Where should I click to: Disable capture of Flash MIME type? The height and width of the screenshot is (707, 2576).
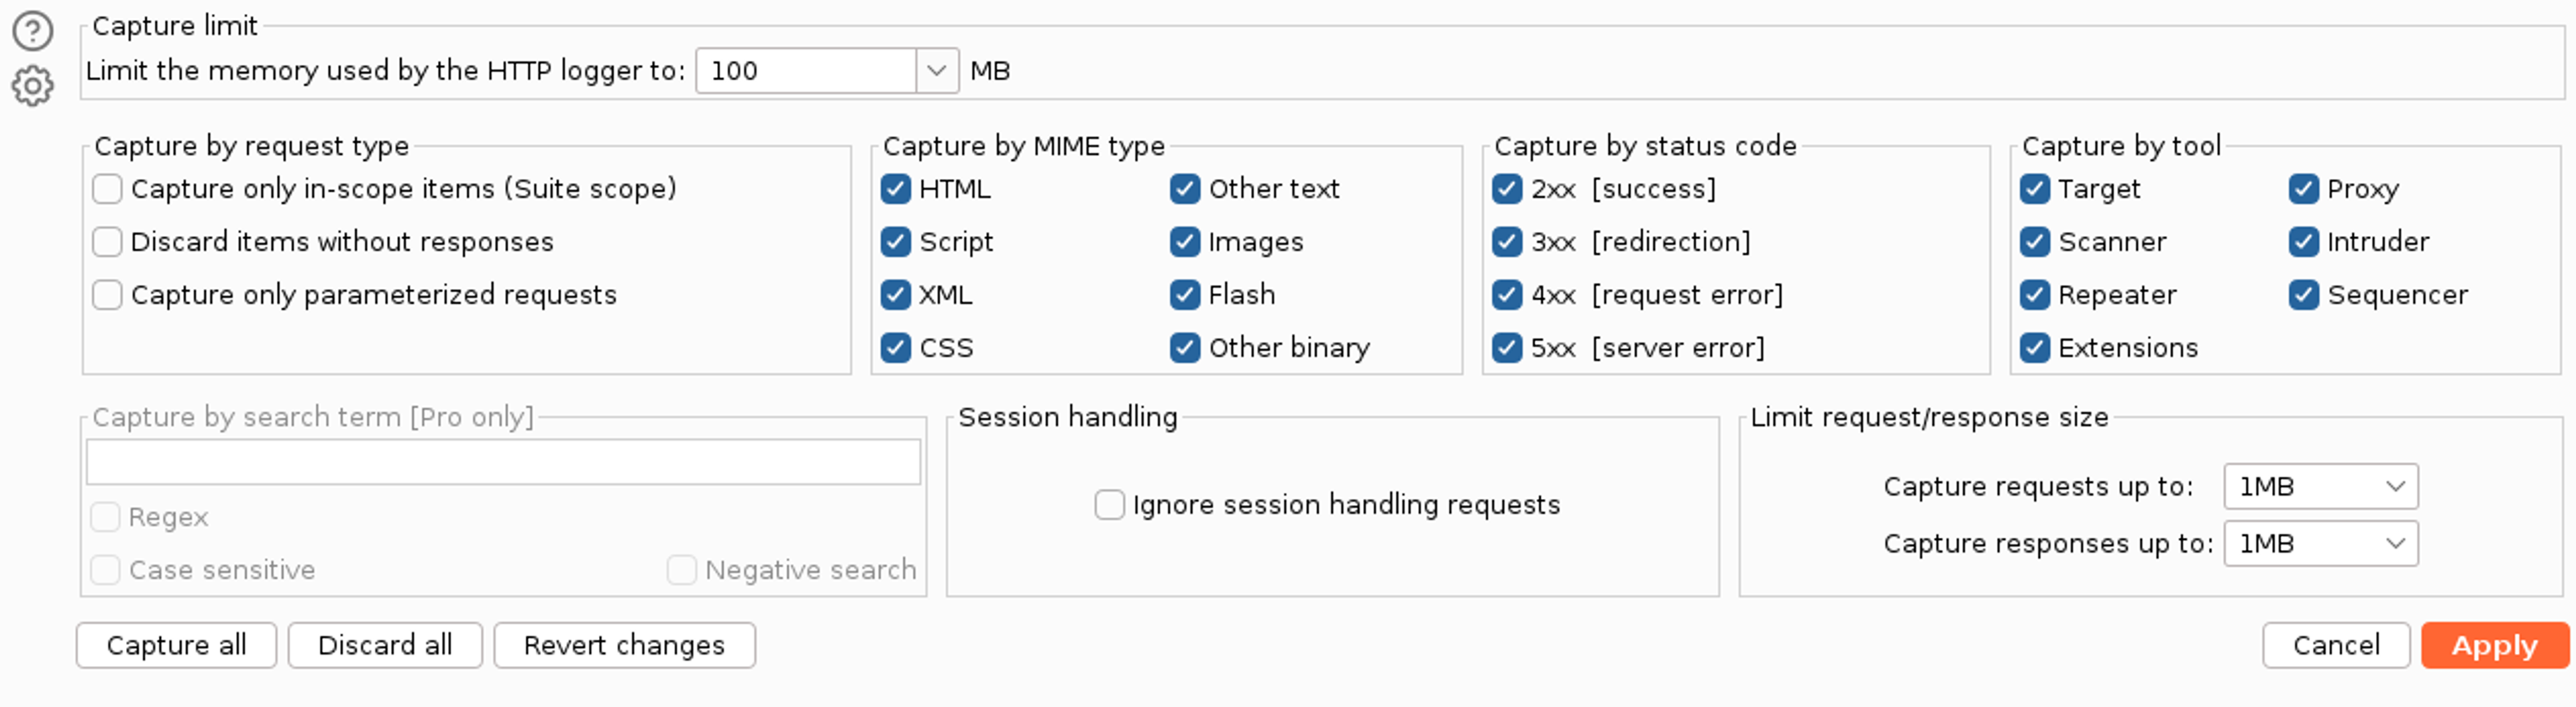click(1184, 295)
